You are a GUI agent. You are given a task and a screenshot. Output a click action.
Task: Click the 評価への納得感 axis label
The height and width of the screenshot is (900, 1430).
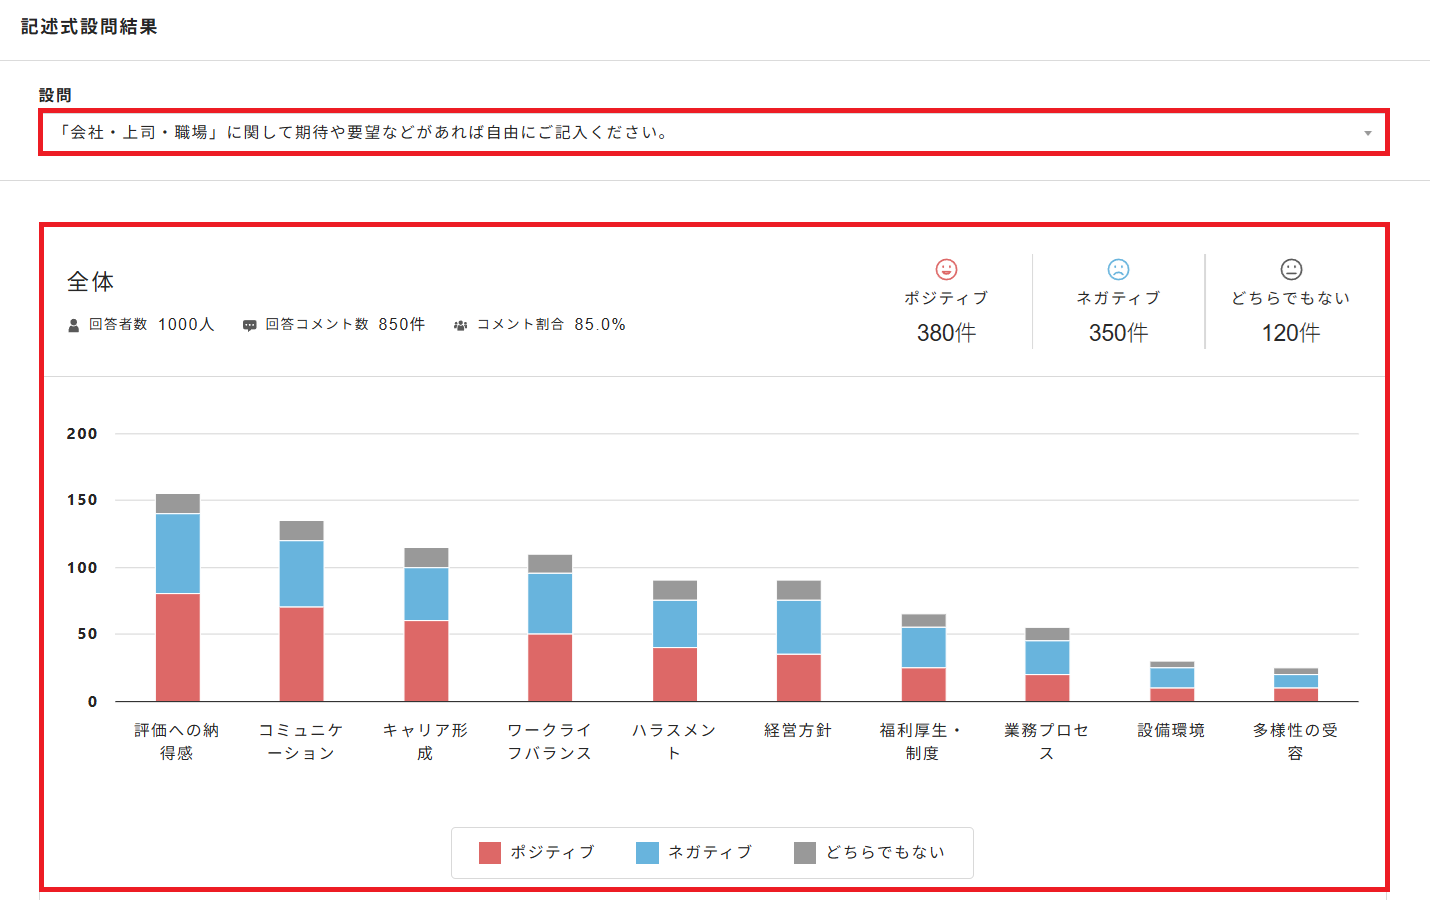pos(177,742)
